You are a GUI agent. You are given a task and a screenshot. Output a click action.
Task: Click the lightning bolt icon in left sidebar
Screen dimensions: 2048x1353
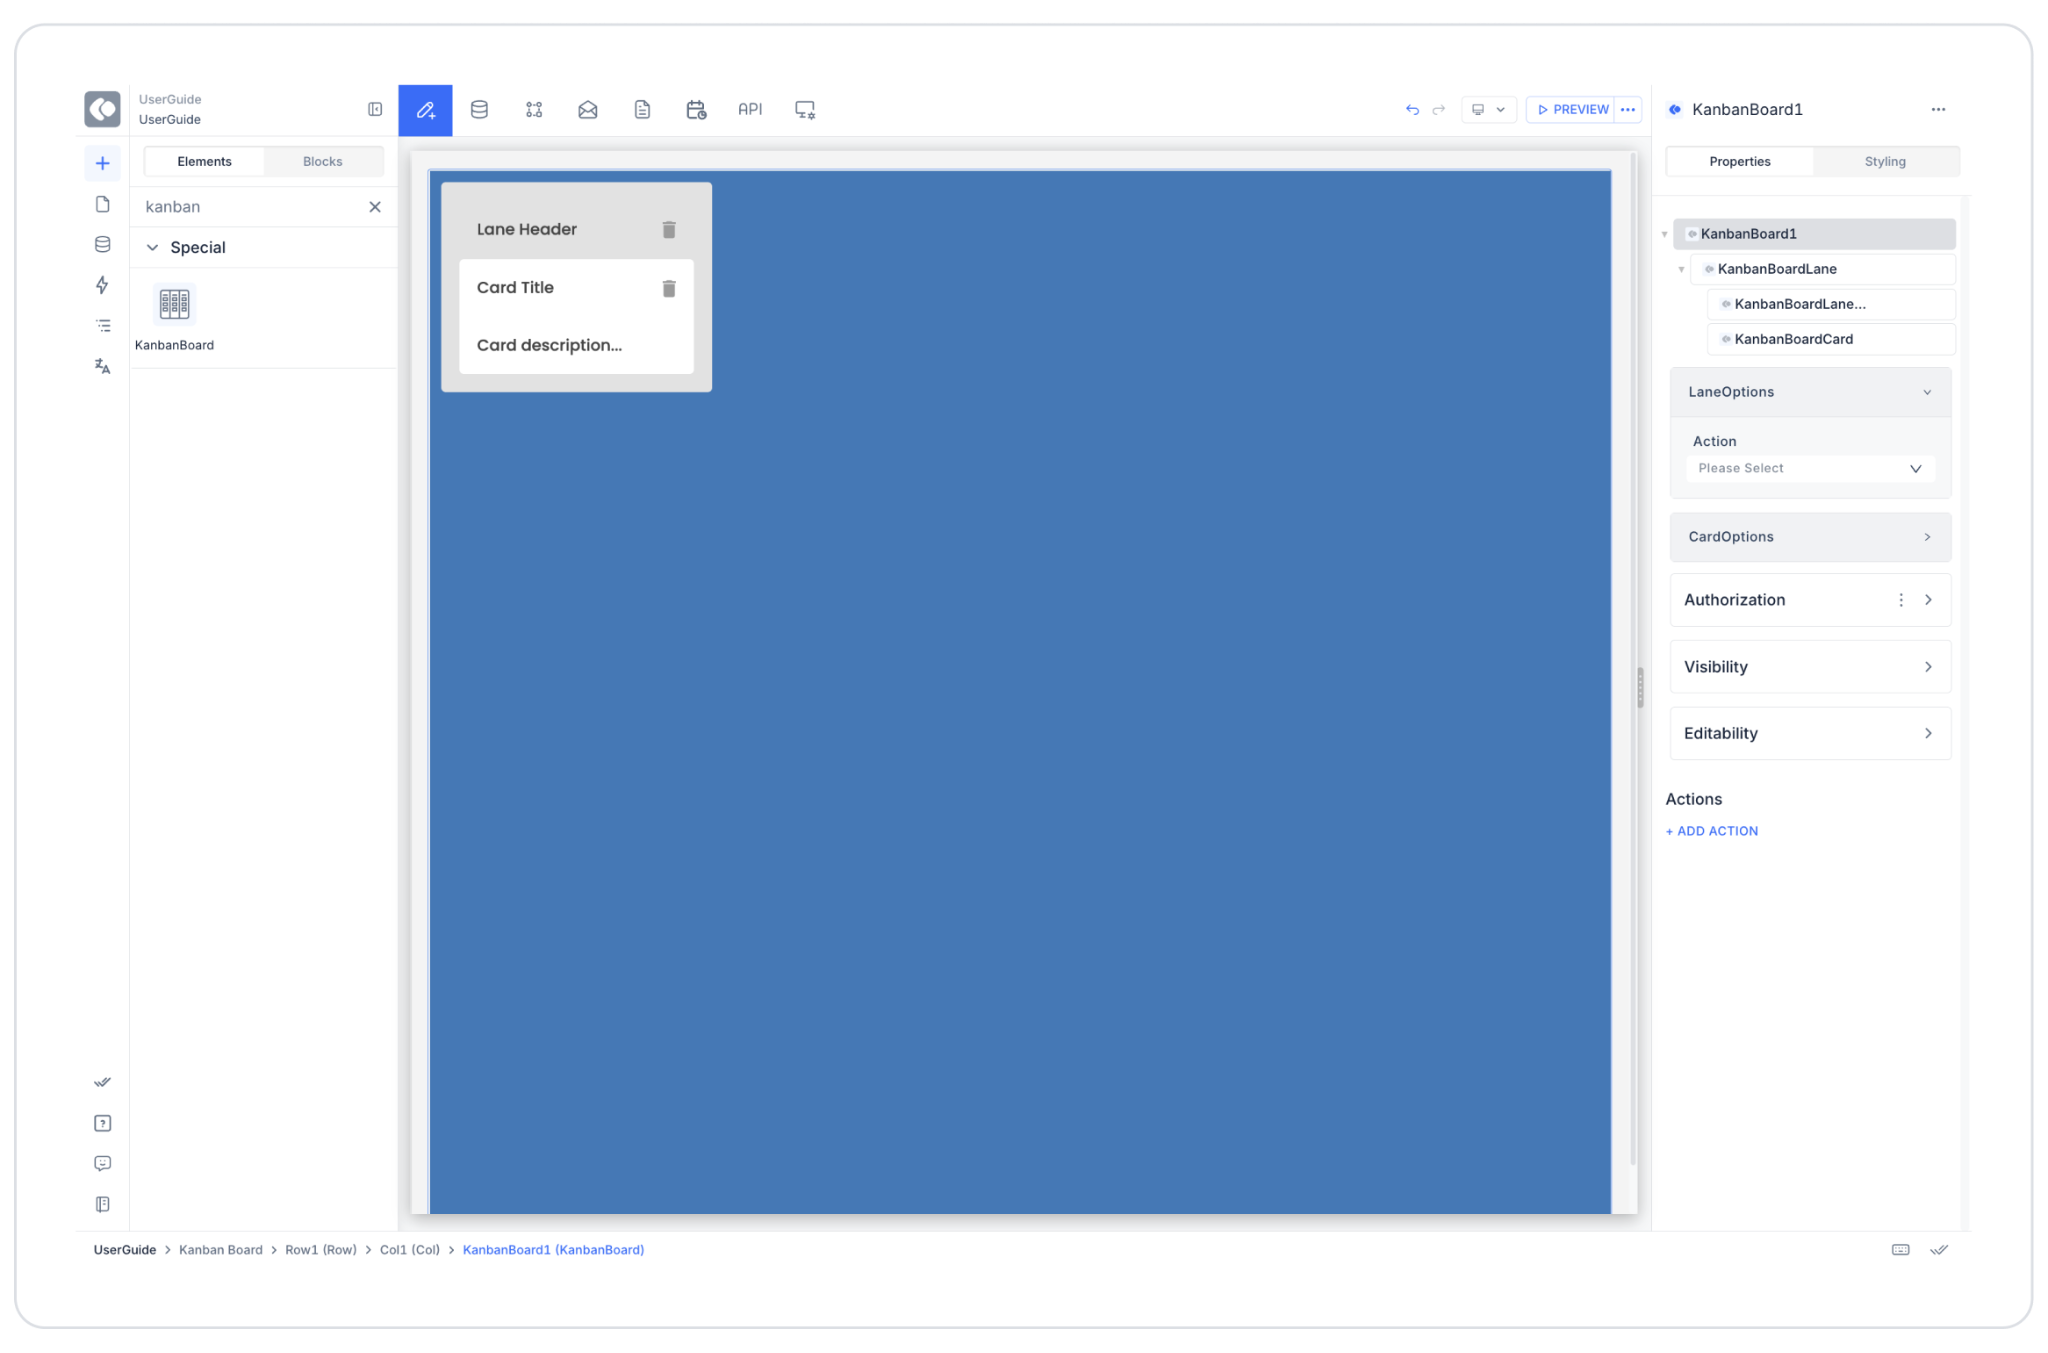pyautogui.click(x=102, y=285)
